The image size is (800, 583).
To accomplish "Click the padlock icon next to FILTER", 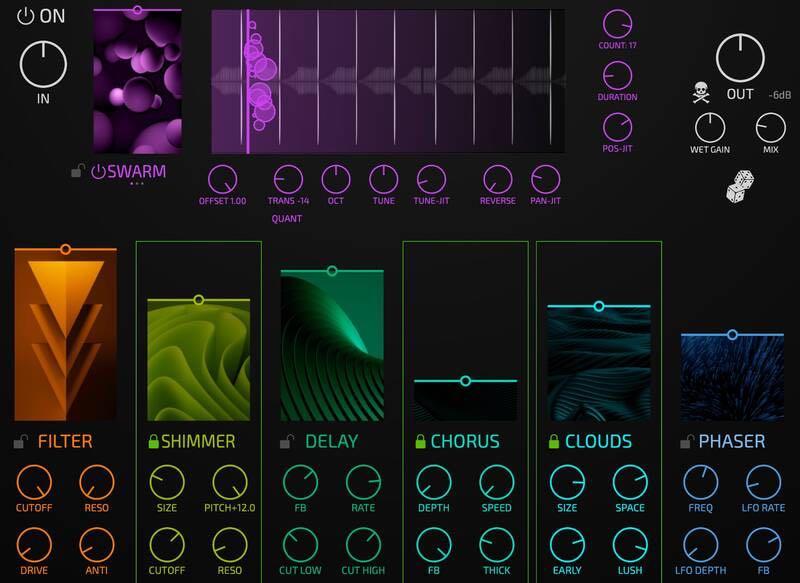I will coord(20,442).
